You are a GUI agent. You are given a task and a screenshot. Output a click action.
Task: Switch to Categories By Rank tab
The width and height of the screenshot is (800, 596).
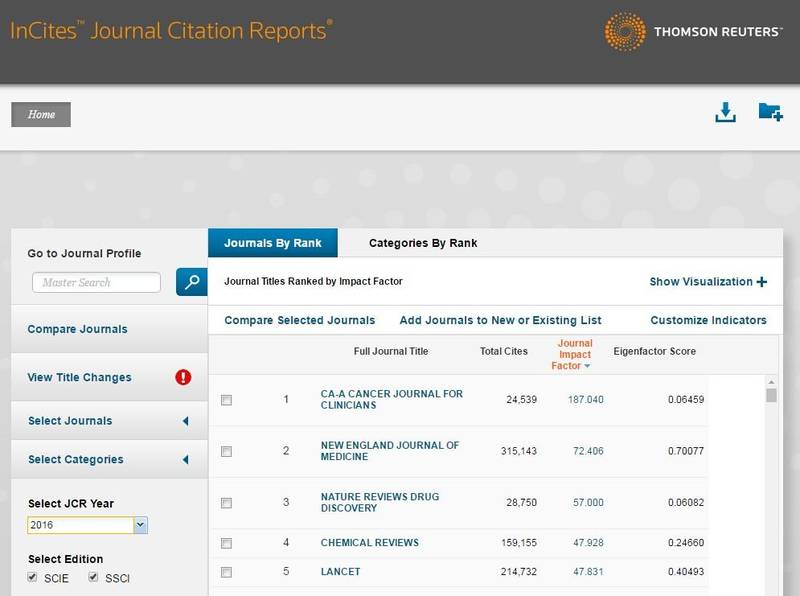423,243
